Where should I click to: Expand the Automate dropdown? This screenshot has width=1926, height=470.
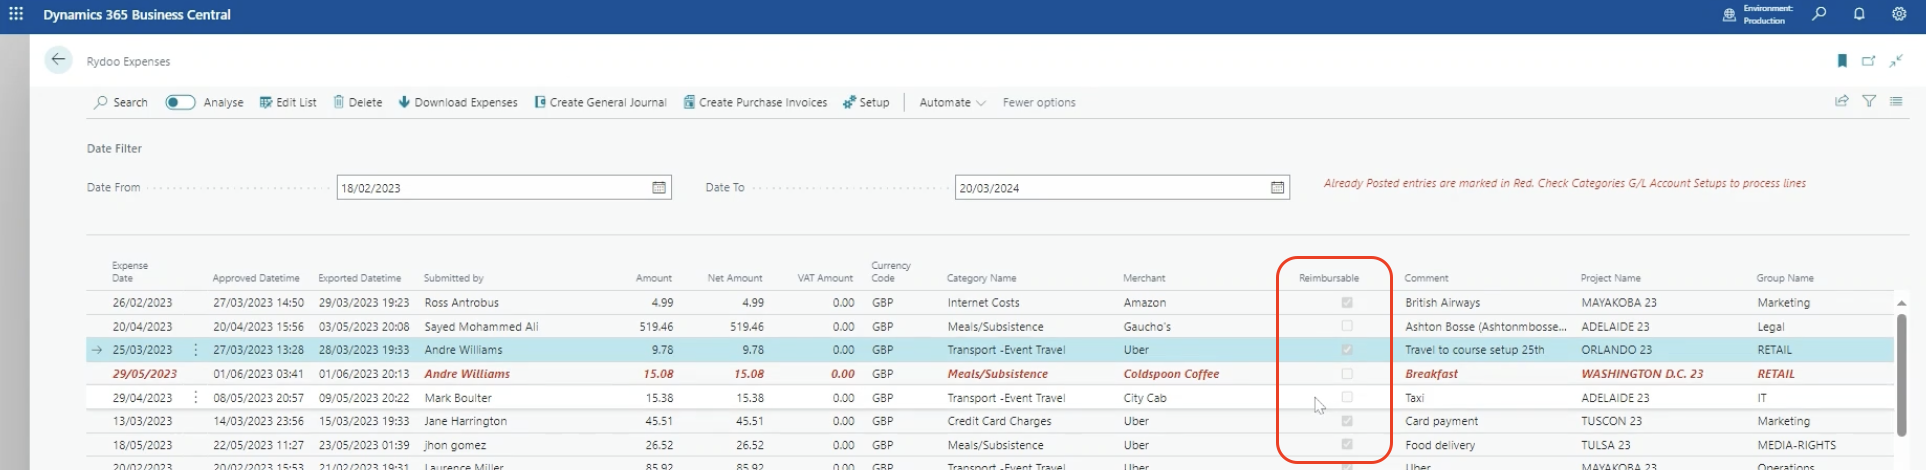pyautogui.click(x=952, y=102)
